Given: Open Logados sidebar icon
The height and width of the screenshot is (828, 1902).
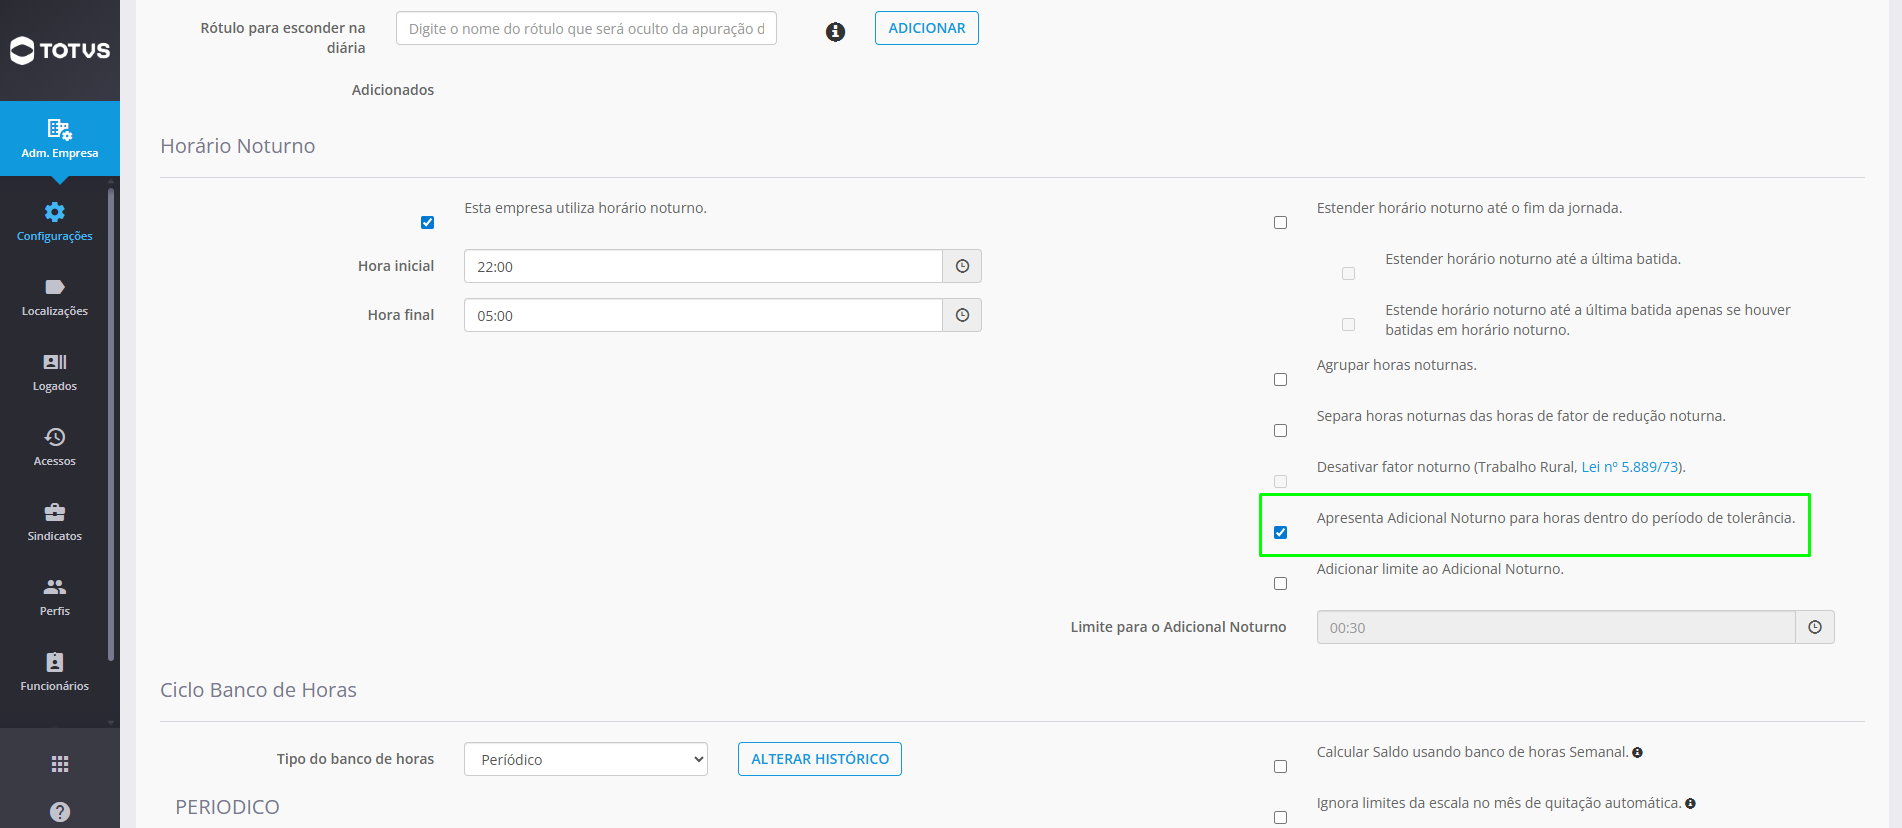Looking at the screenshot, I should [55, 362].
